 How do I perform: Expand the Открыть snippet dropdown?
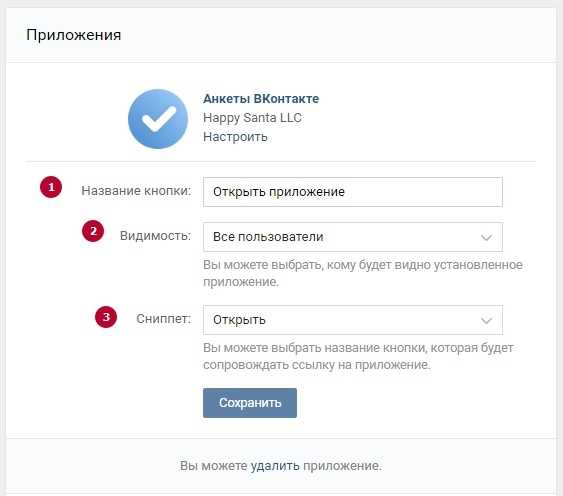click(353, 320)
